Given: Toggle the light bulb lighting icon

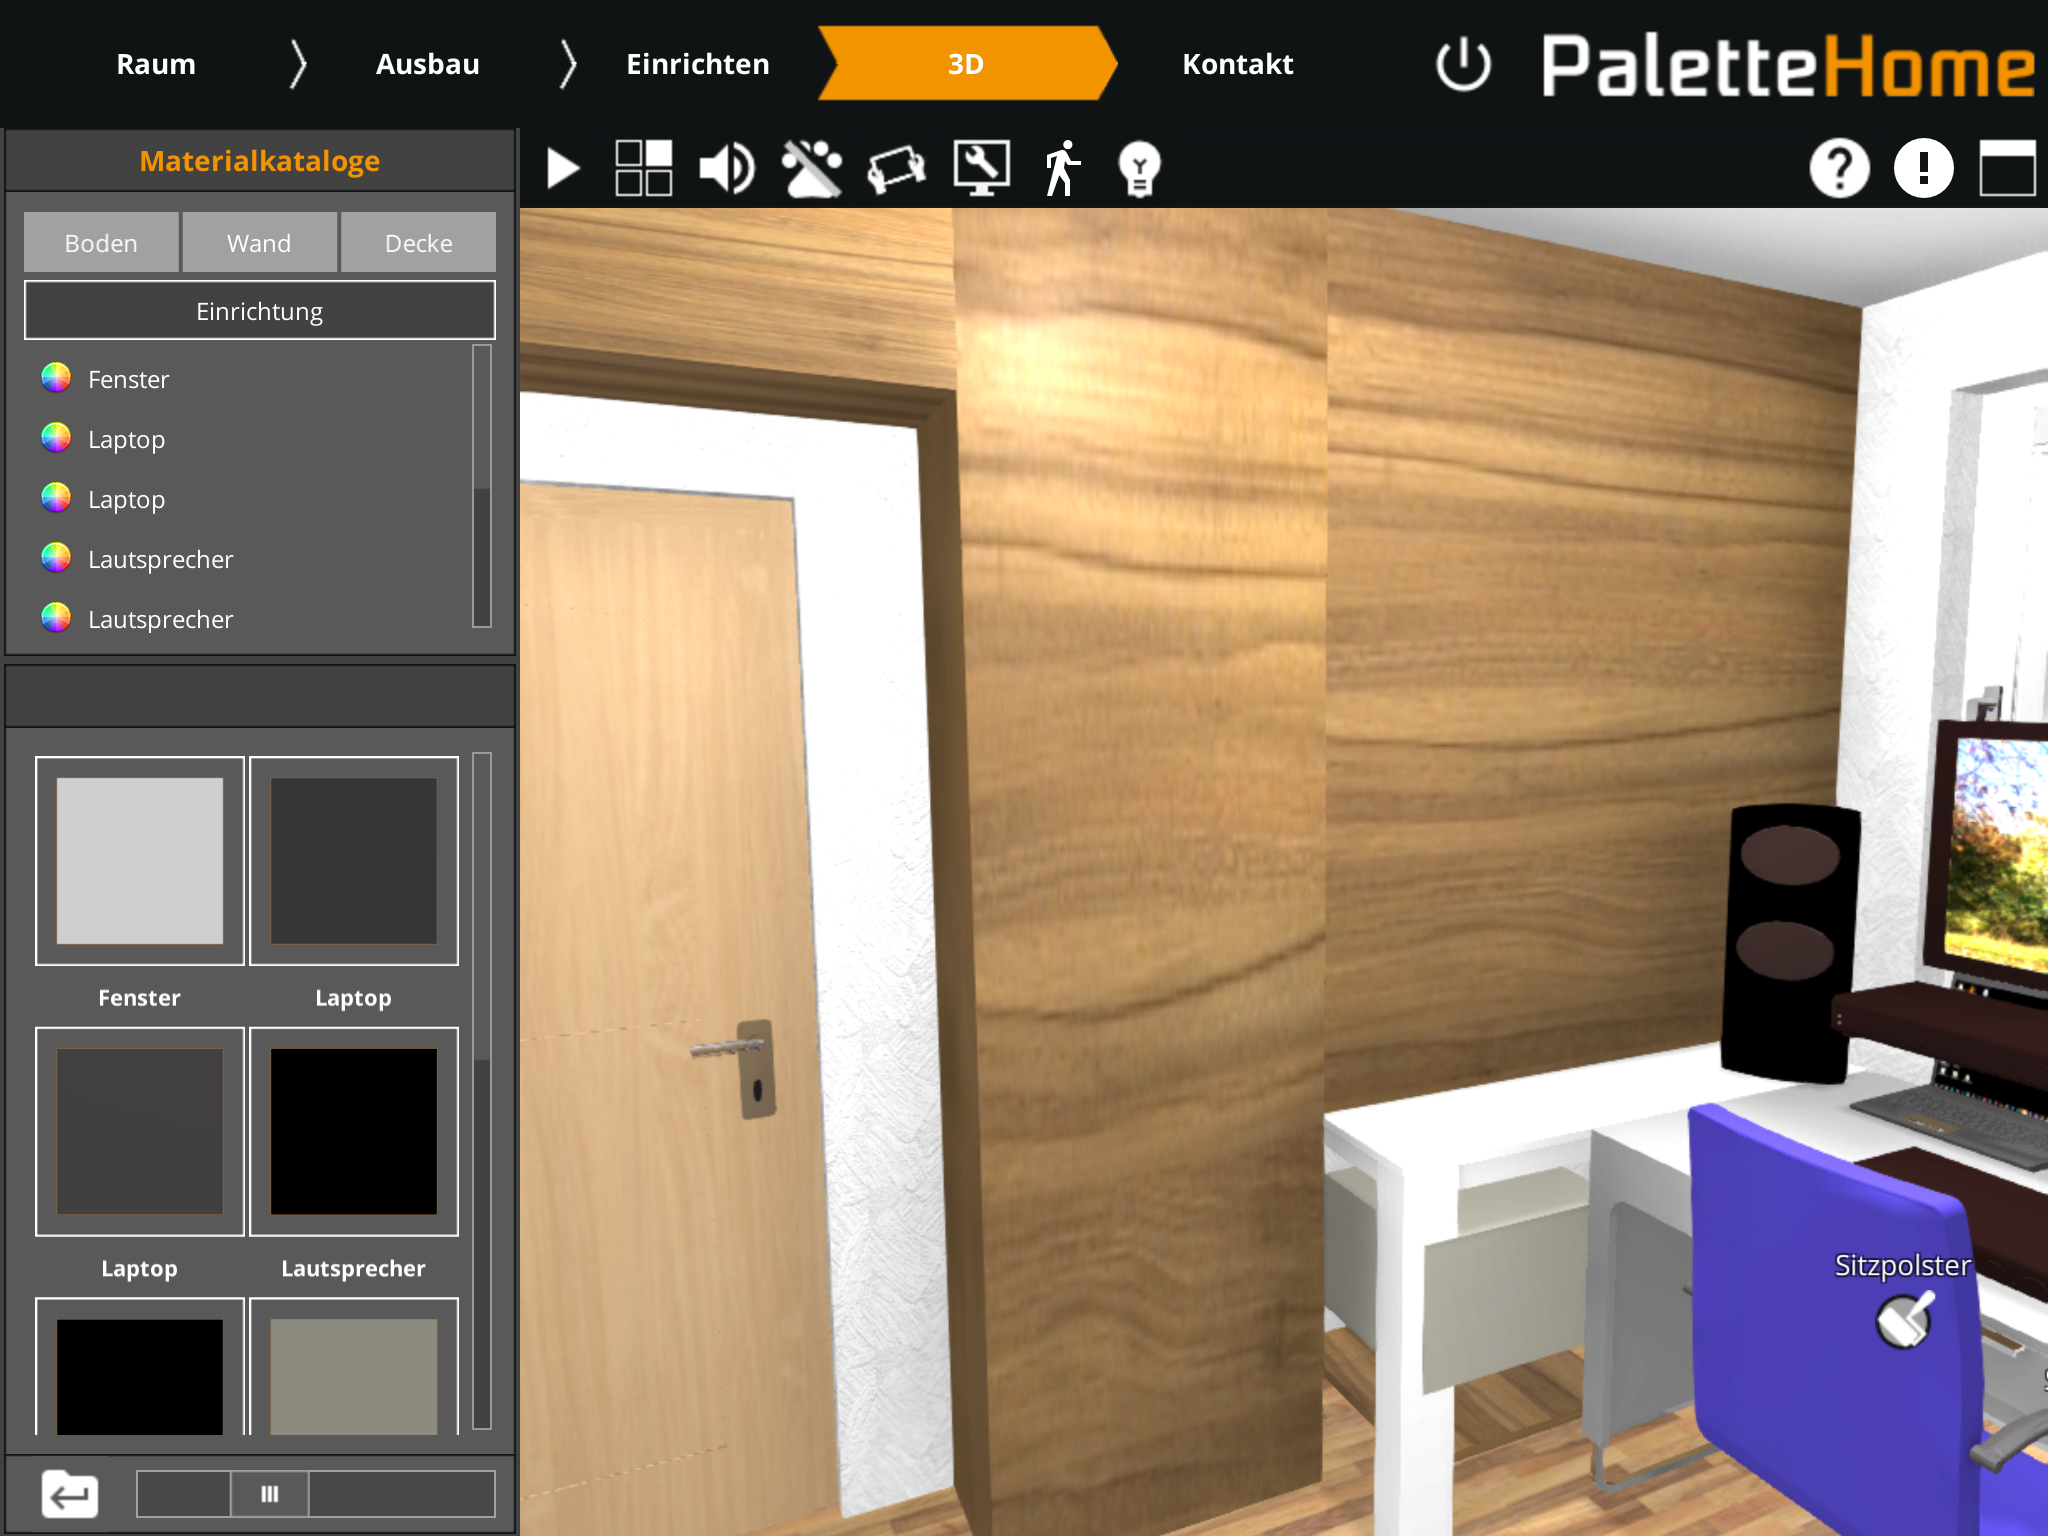Looking at the screenshot, I should 1139,168.
